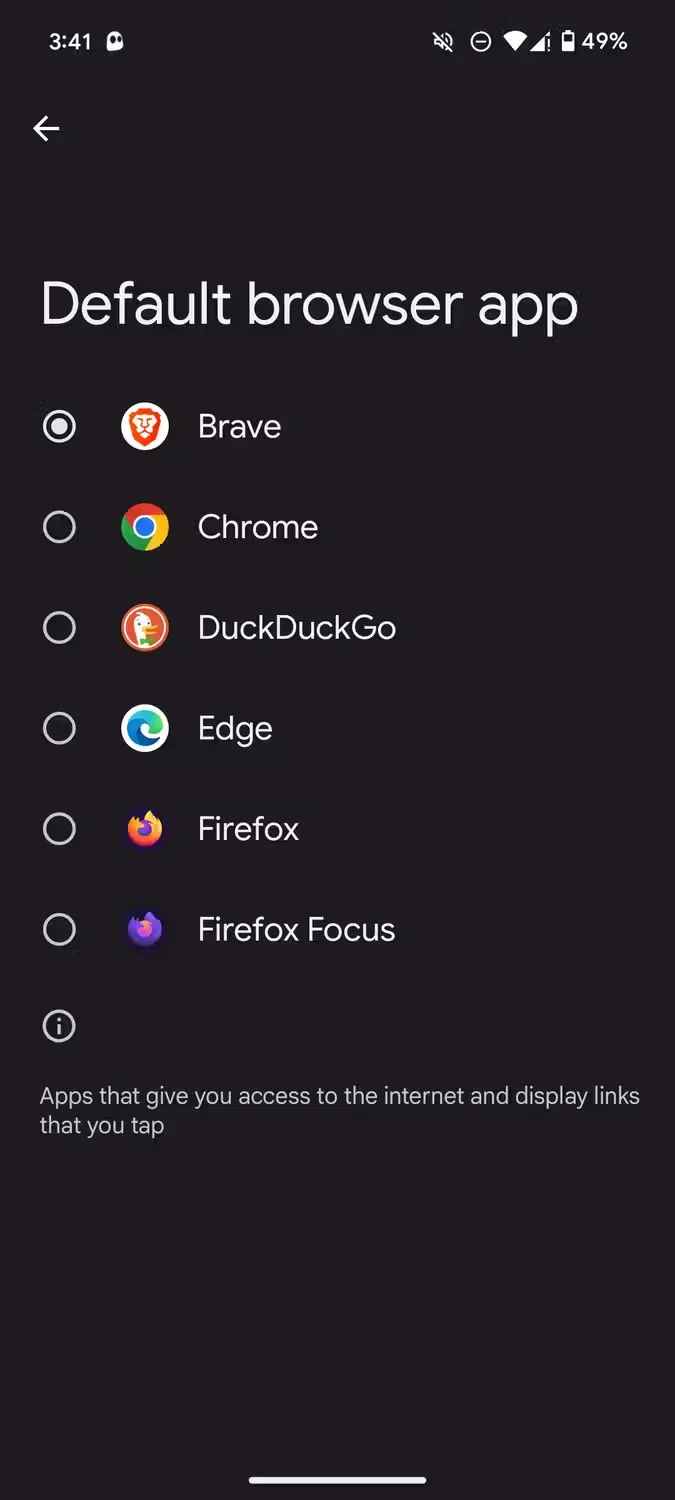Tap the Chrome logo icon

[145, 527]
